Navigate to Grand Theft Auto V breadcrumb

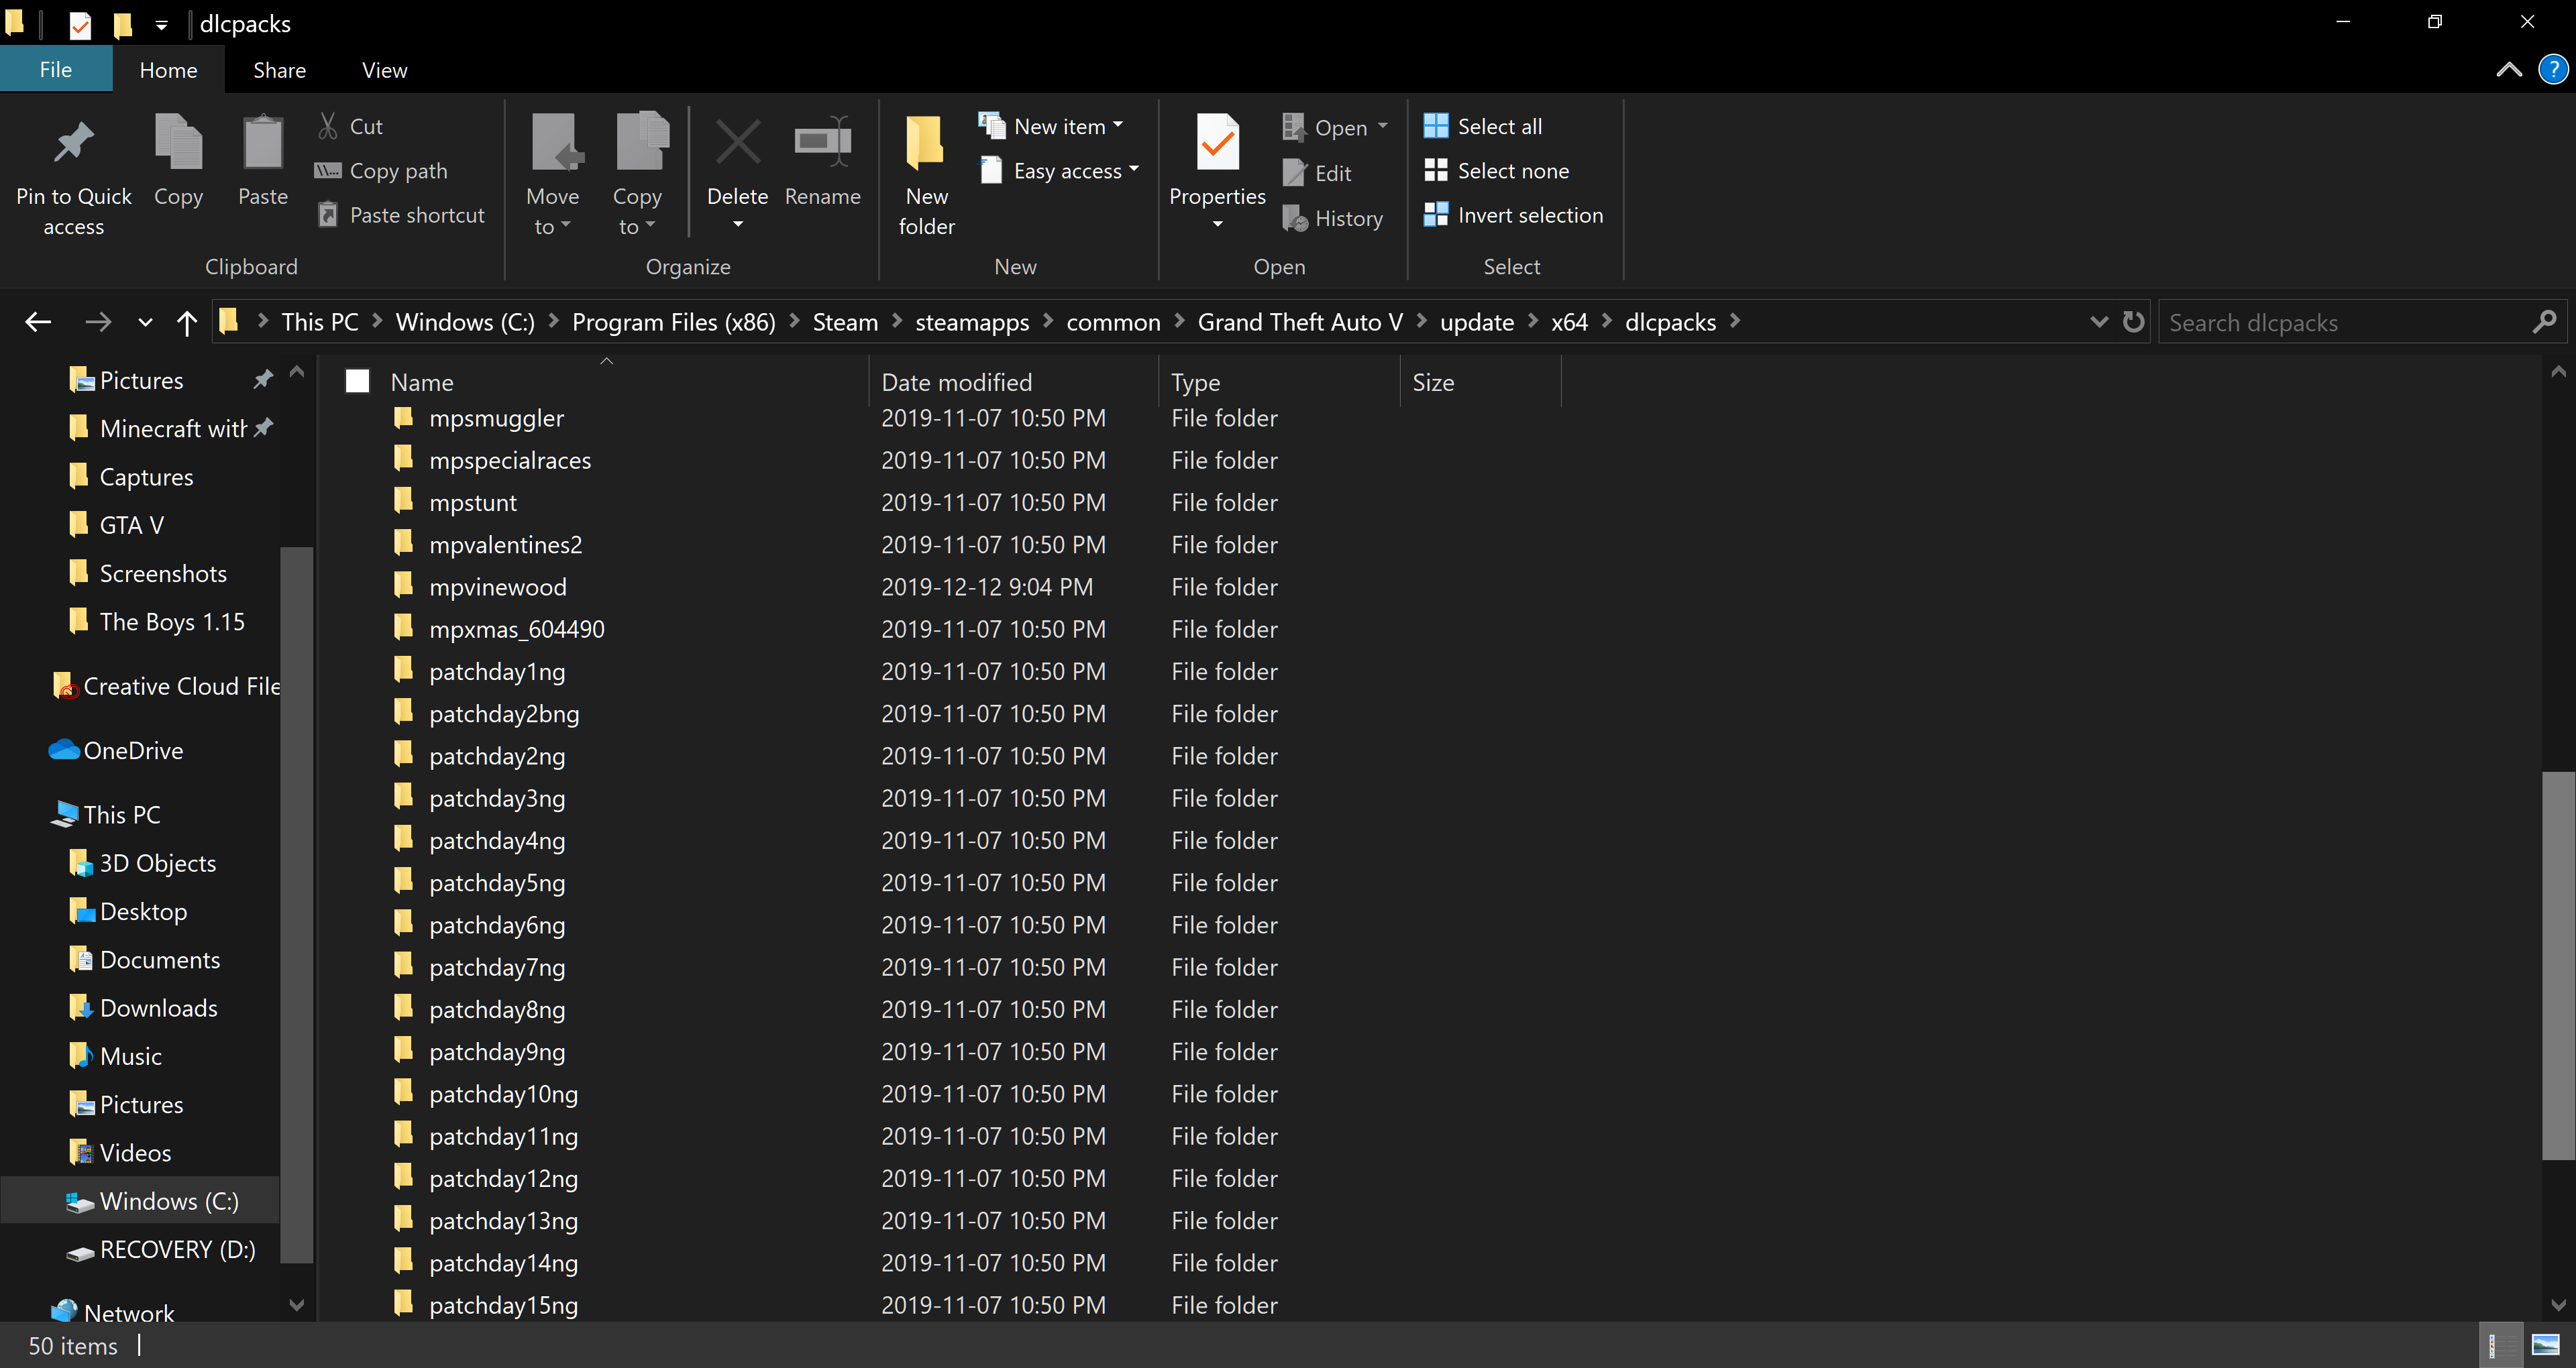[1300, 322]
